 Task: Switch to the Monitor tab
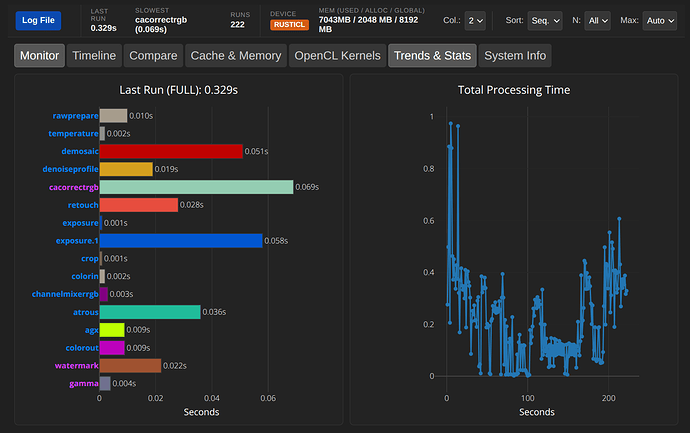(x=39, y=57)
